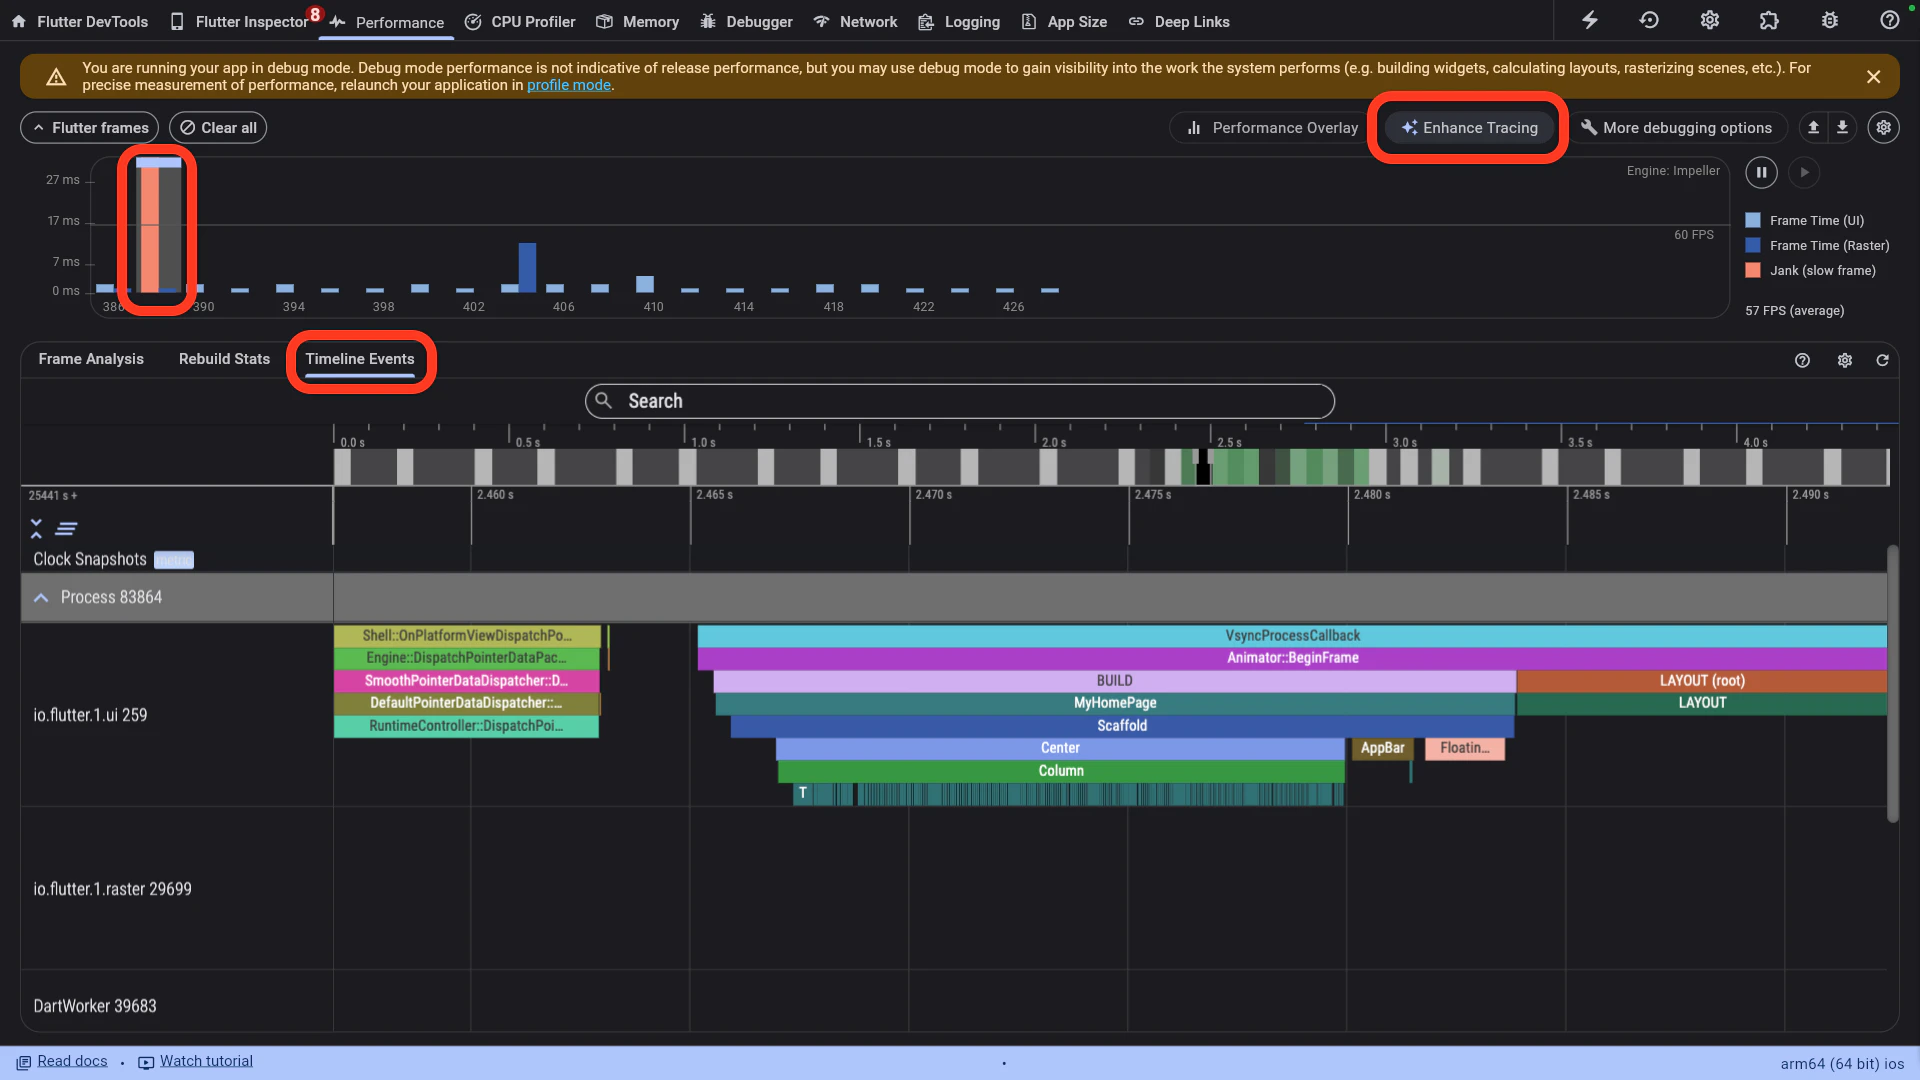Screen dimensions: 1920x1080
Task: Collapse the Process 83864 row
Action: 41,597
